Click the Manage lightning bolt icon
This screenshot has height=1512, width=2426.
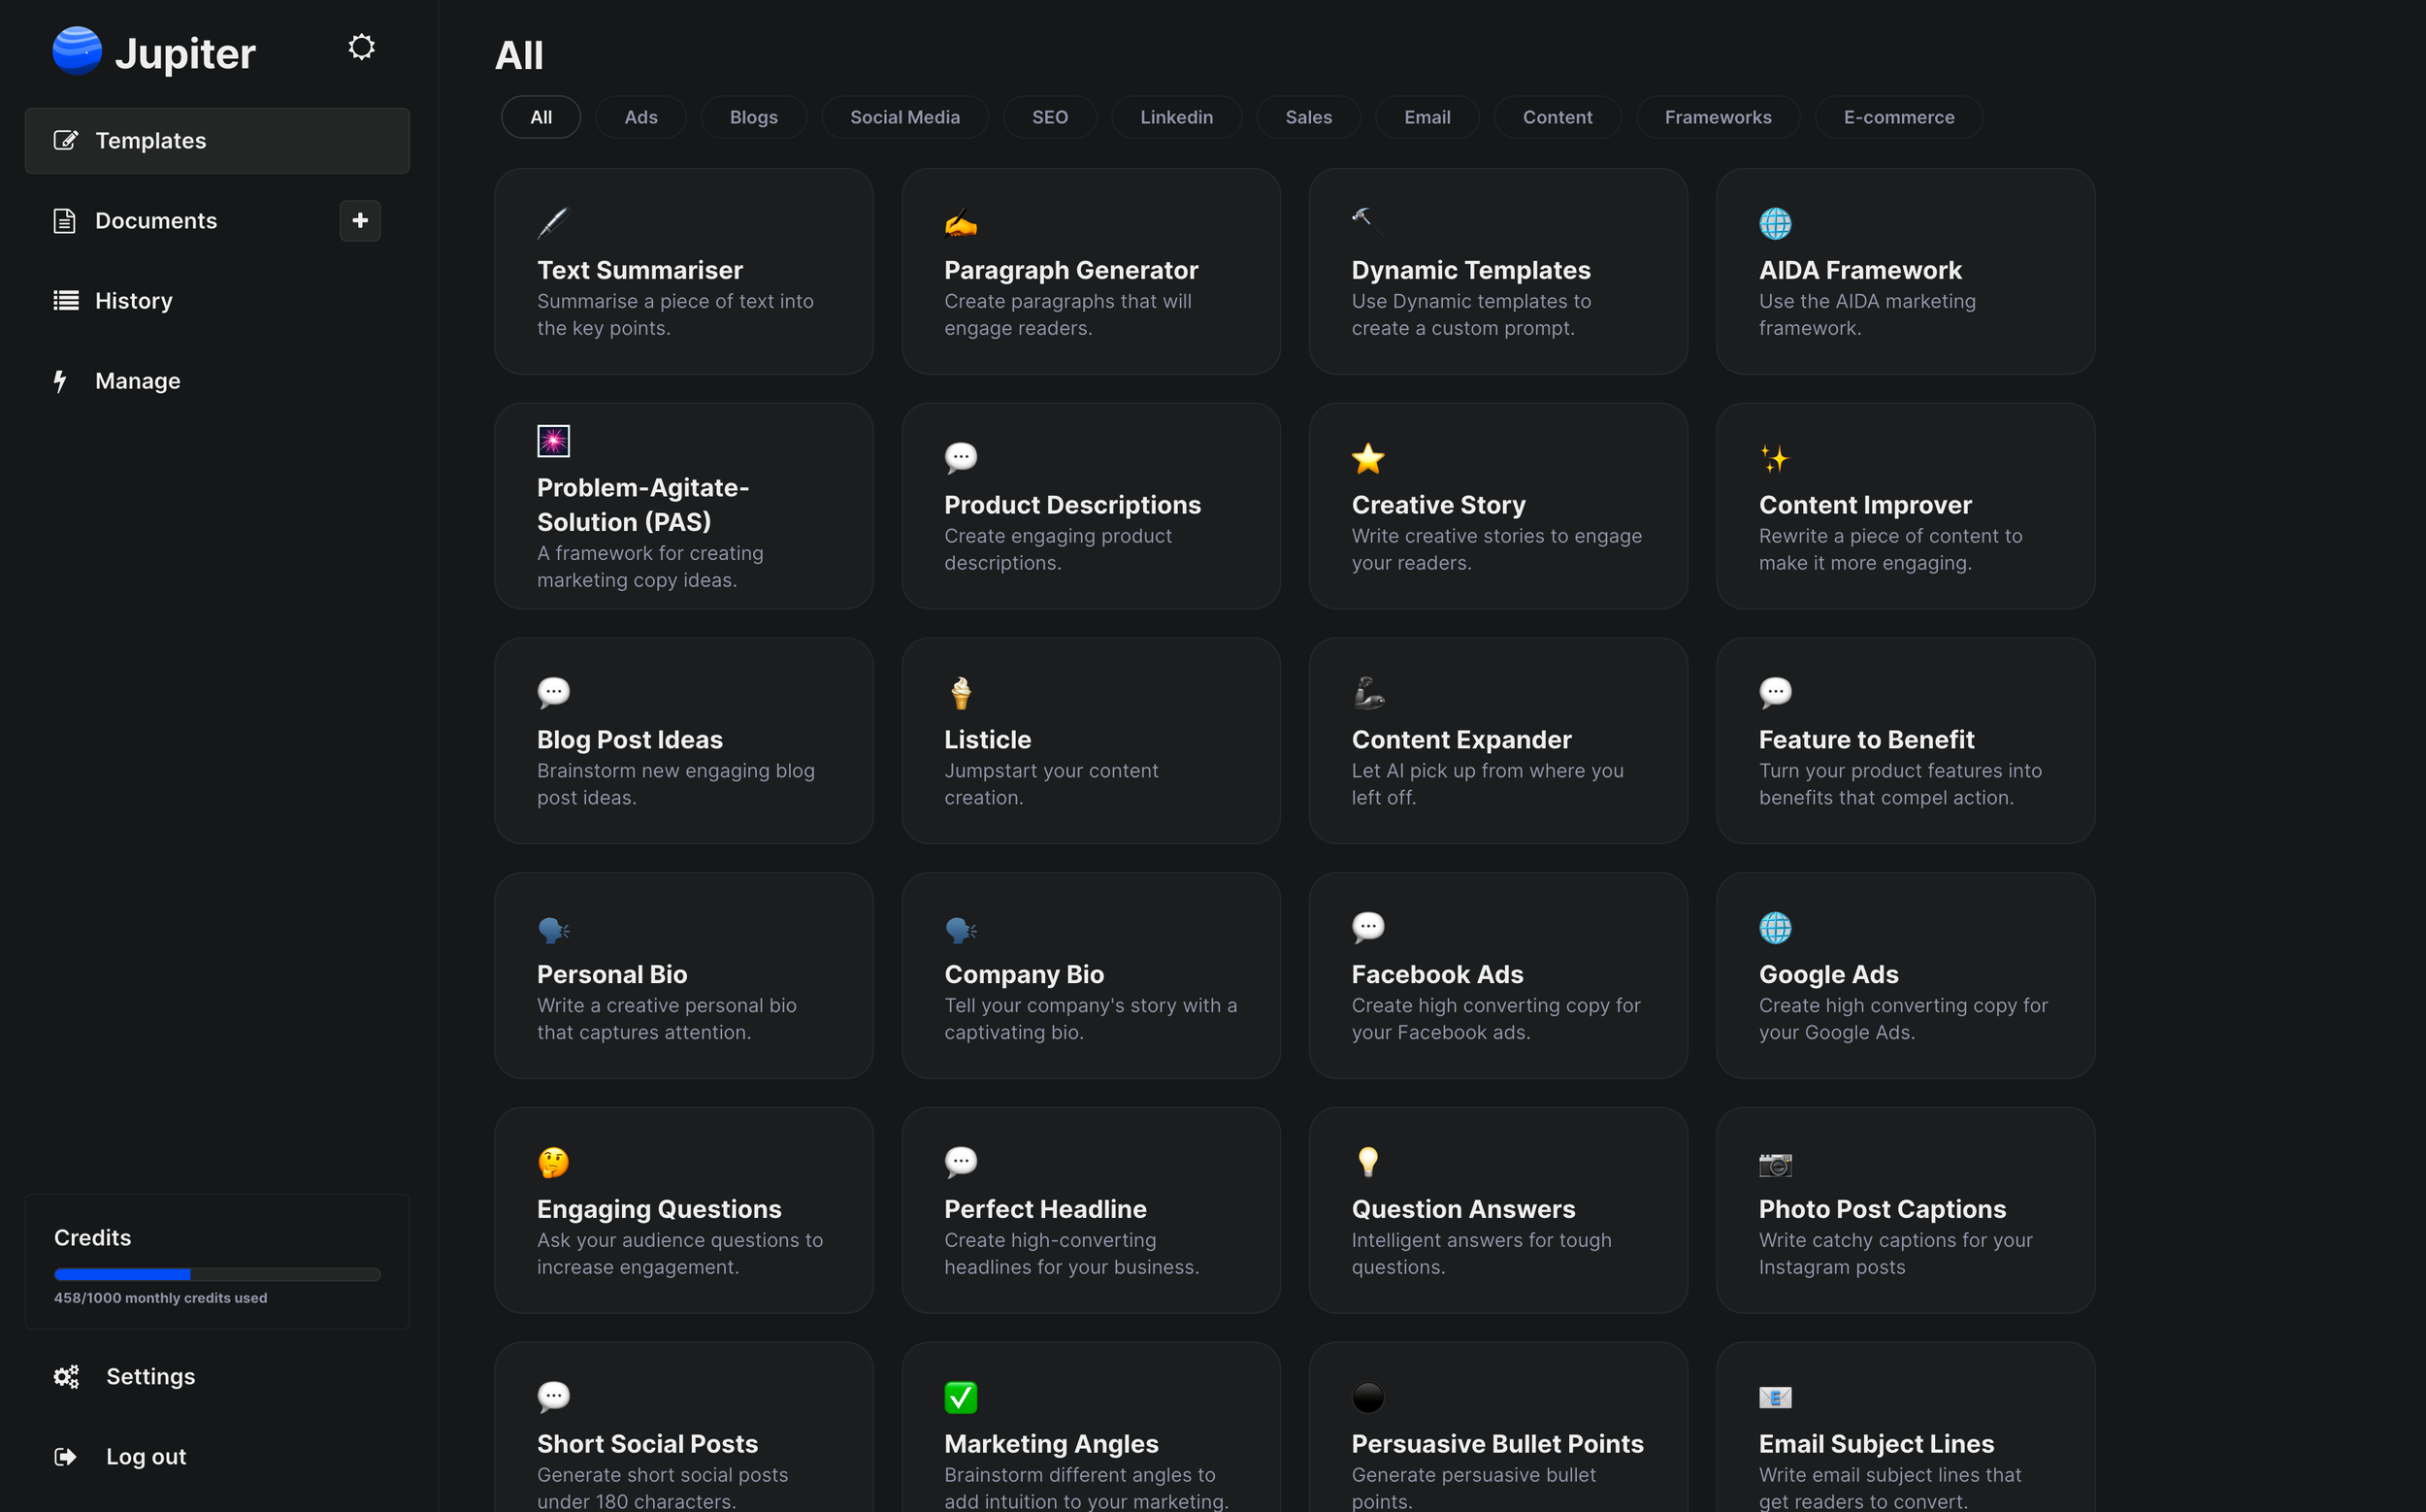coord(60,381)
